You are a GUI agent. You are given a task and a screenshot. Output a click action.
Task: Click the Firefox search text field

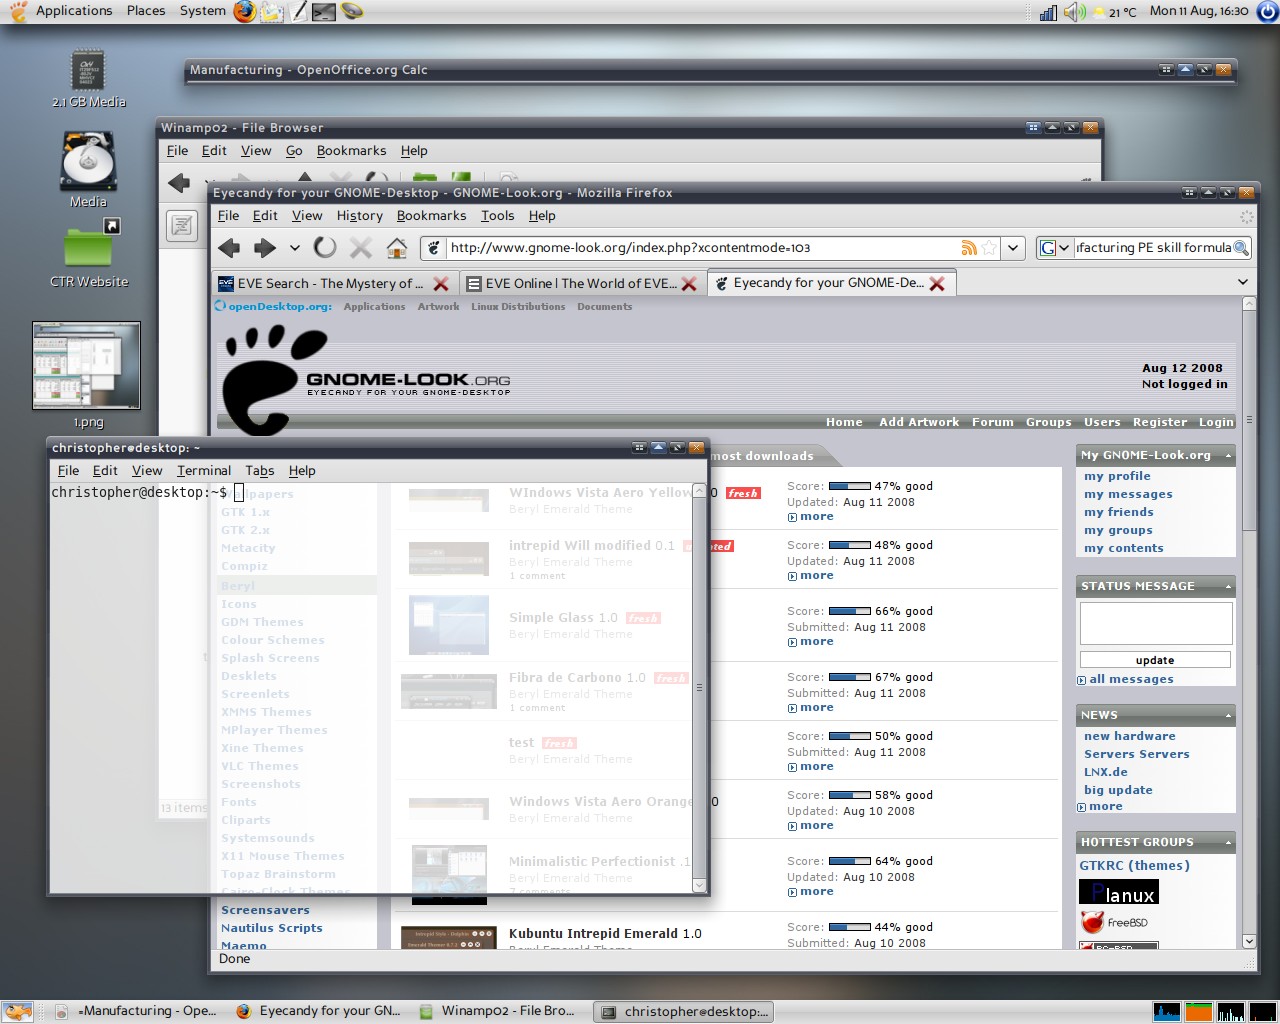click(1153, 248)
